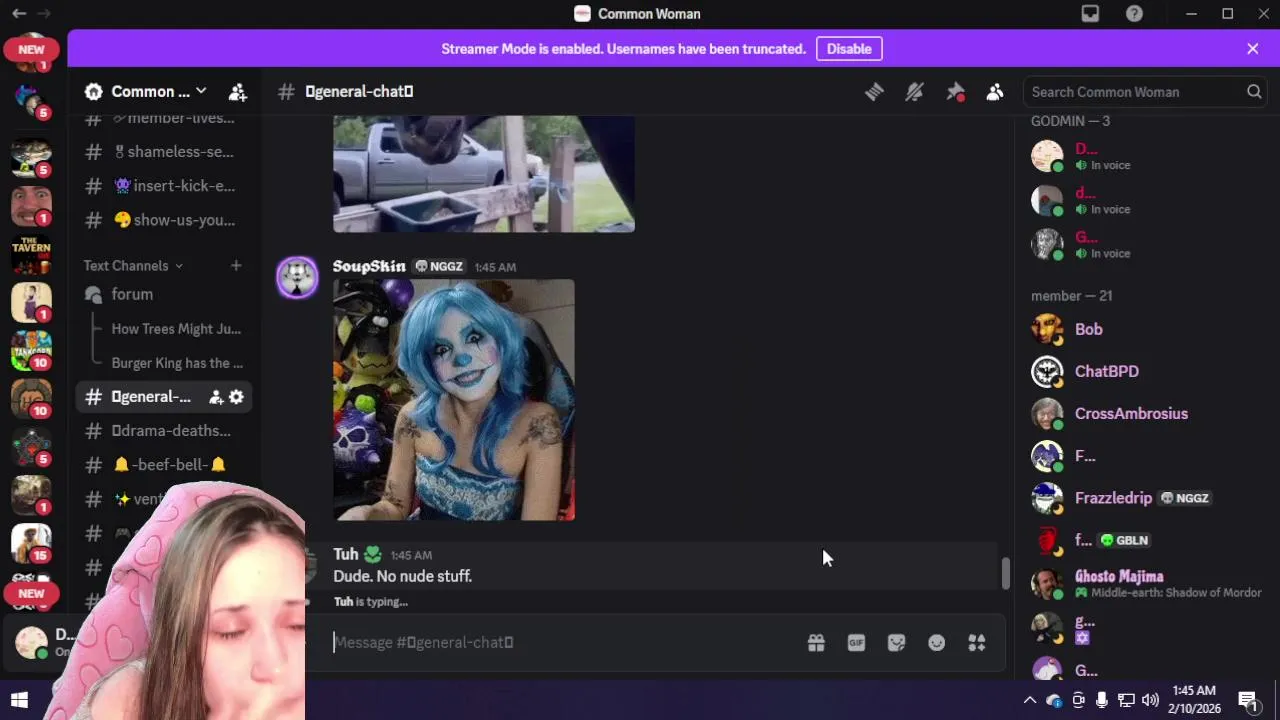The width and height of the screenshot is (1280, 720).
Task: Open the shameless-se... channel
Action: [164, 152]
